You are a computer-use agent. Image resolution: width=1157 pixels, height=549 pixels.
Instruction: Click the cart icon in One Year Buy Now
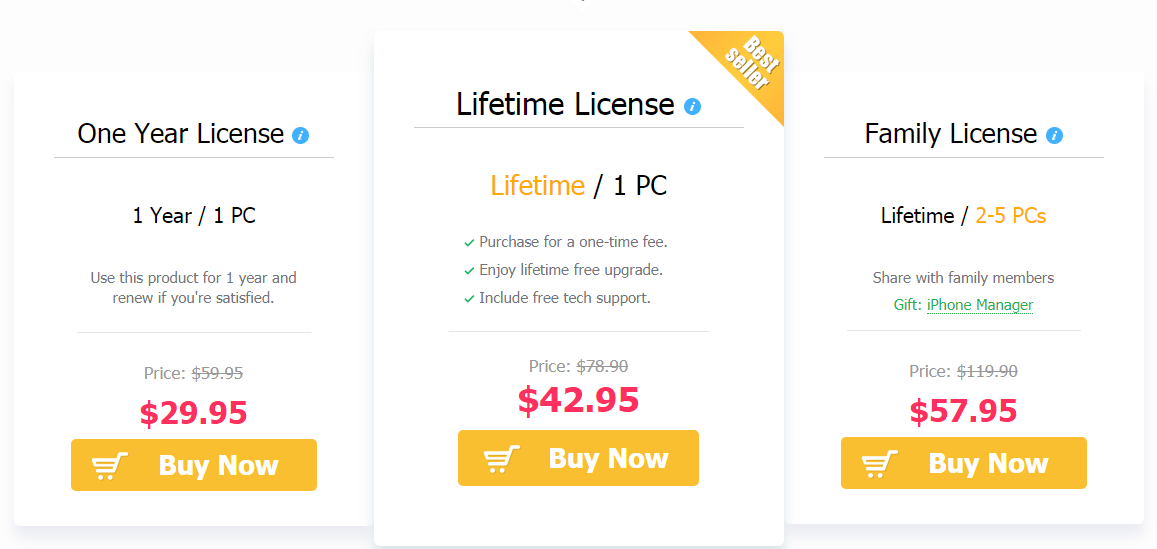[x=110, y=466]
